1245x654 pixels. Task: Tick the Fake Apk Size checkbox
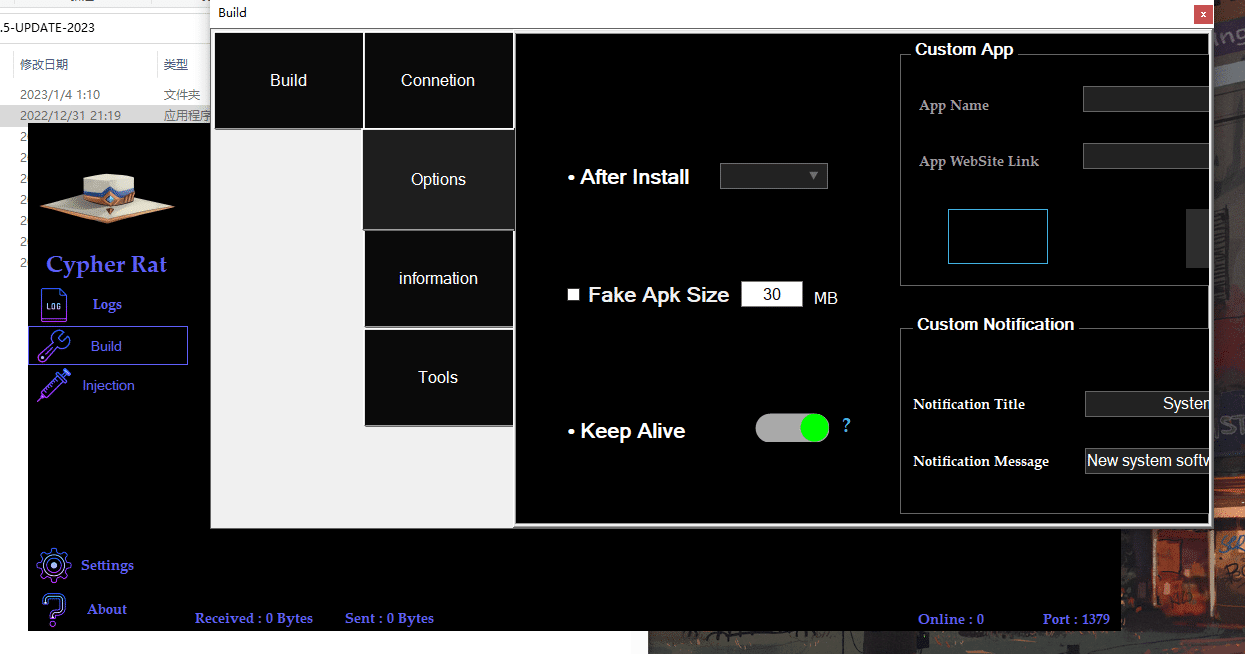tap(574, 295)
